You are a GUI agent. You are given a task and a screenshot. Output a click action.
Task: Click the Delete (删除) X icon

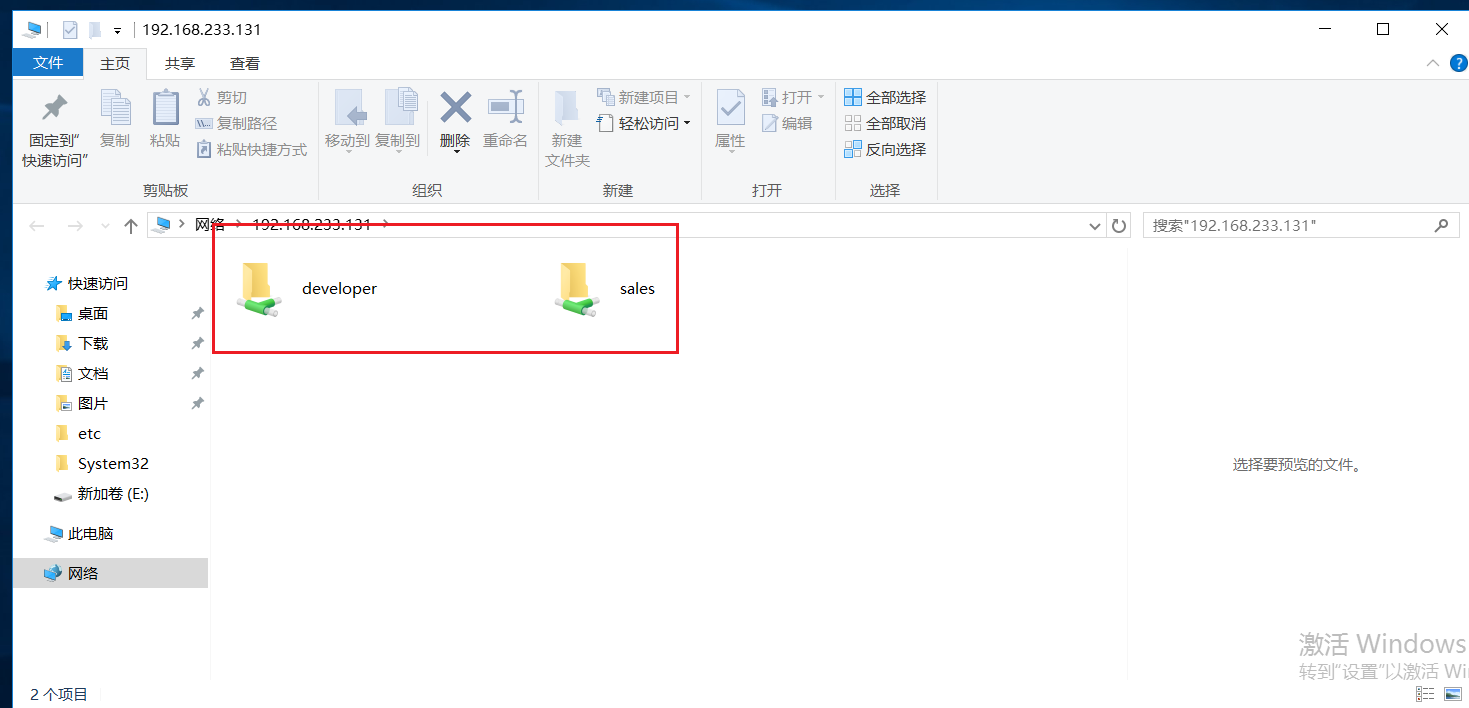click(x=455, y=108)
